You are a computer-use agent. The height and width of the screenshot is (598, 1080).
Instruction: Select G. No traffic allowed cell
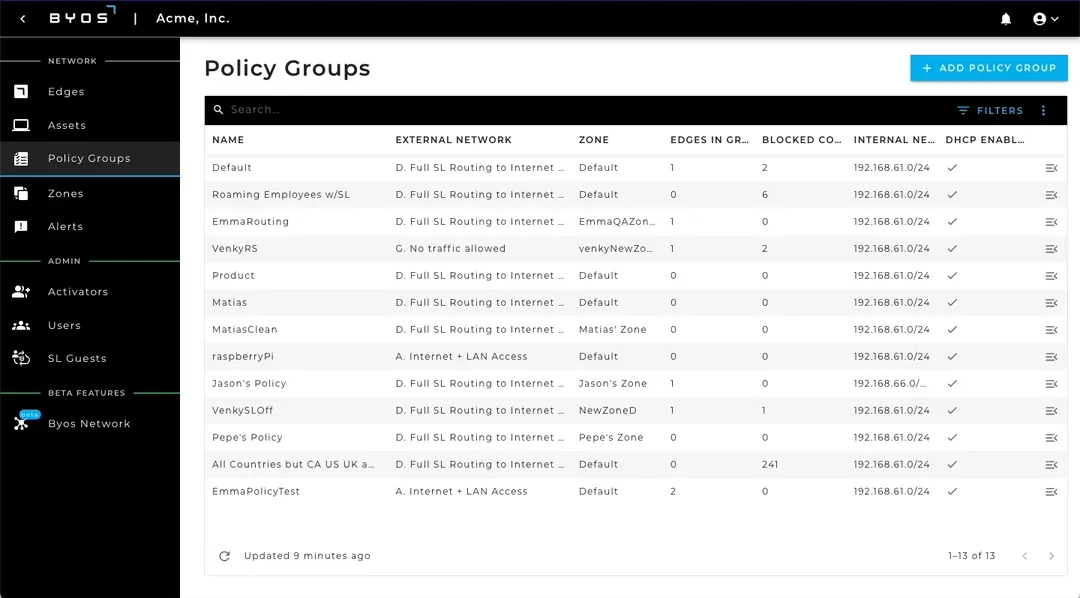[450, 249]
